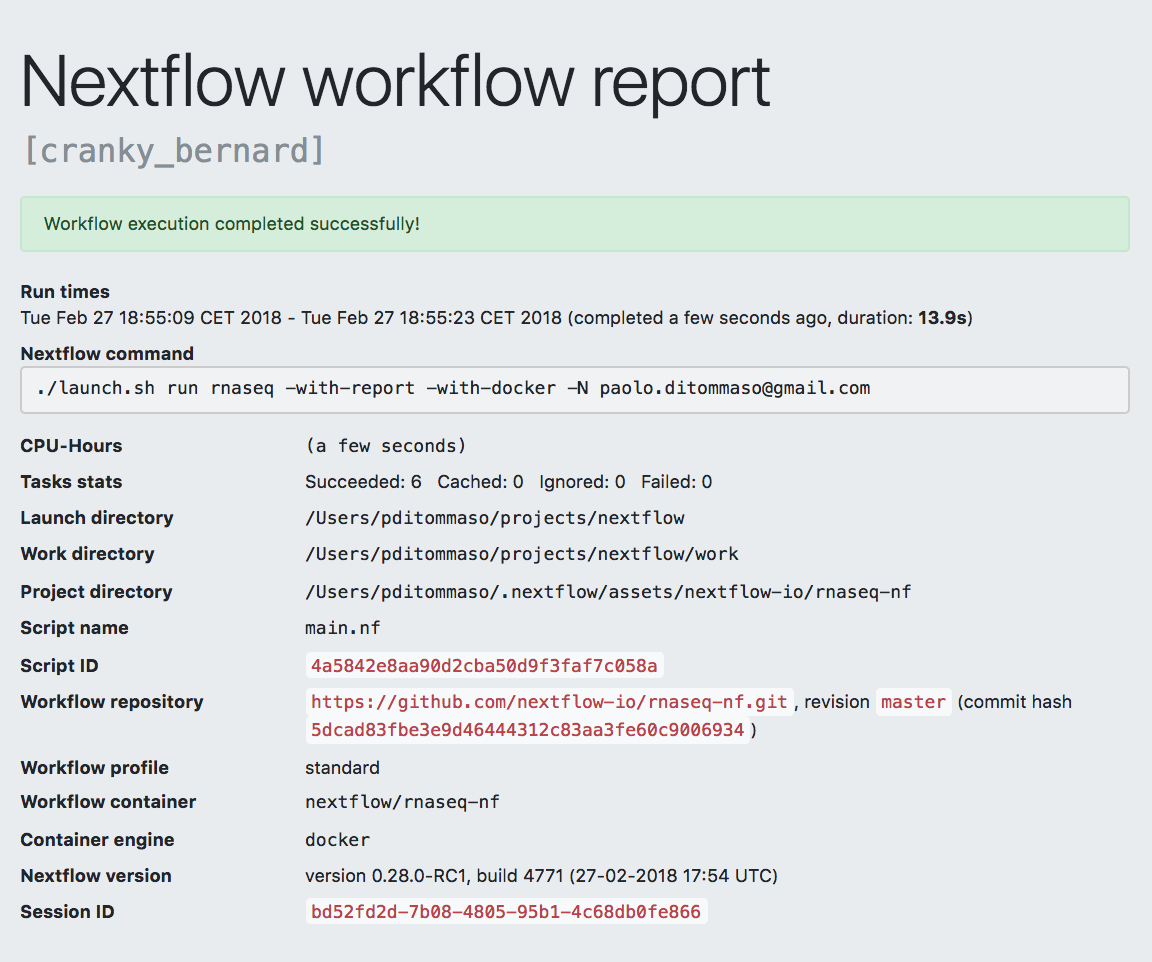Click the Nextflow command label
This screenshot has height=962, width=1152.
[107, 353]
